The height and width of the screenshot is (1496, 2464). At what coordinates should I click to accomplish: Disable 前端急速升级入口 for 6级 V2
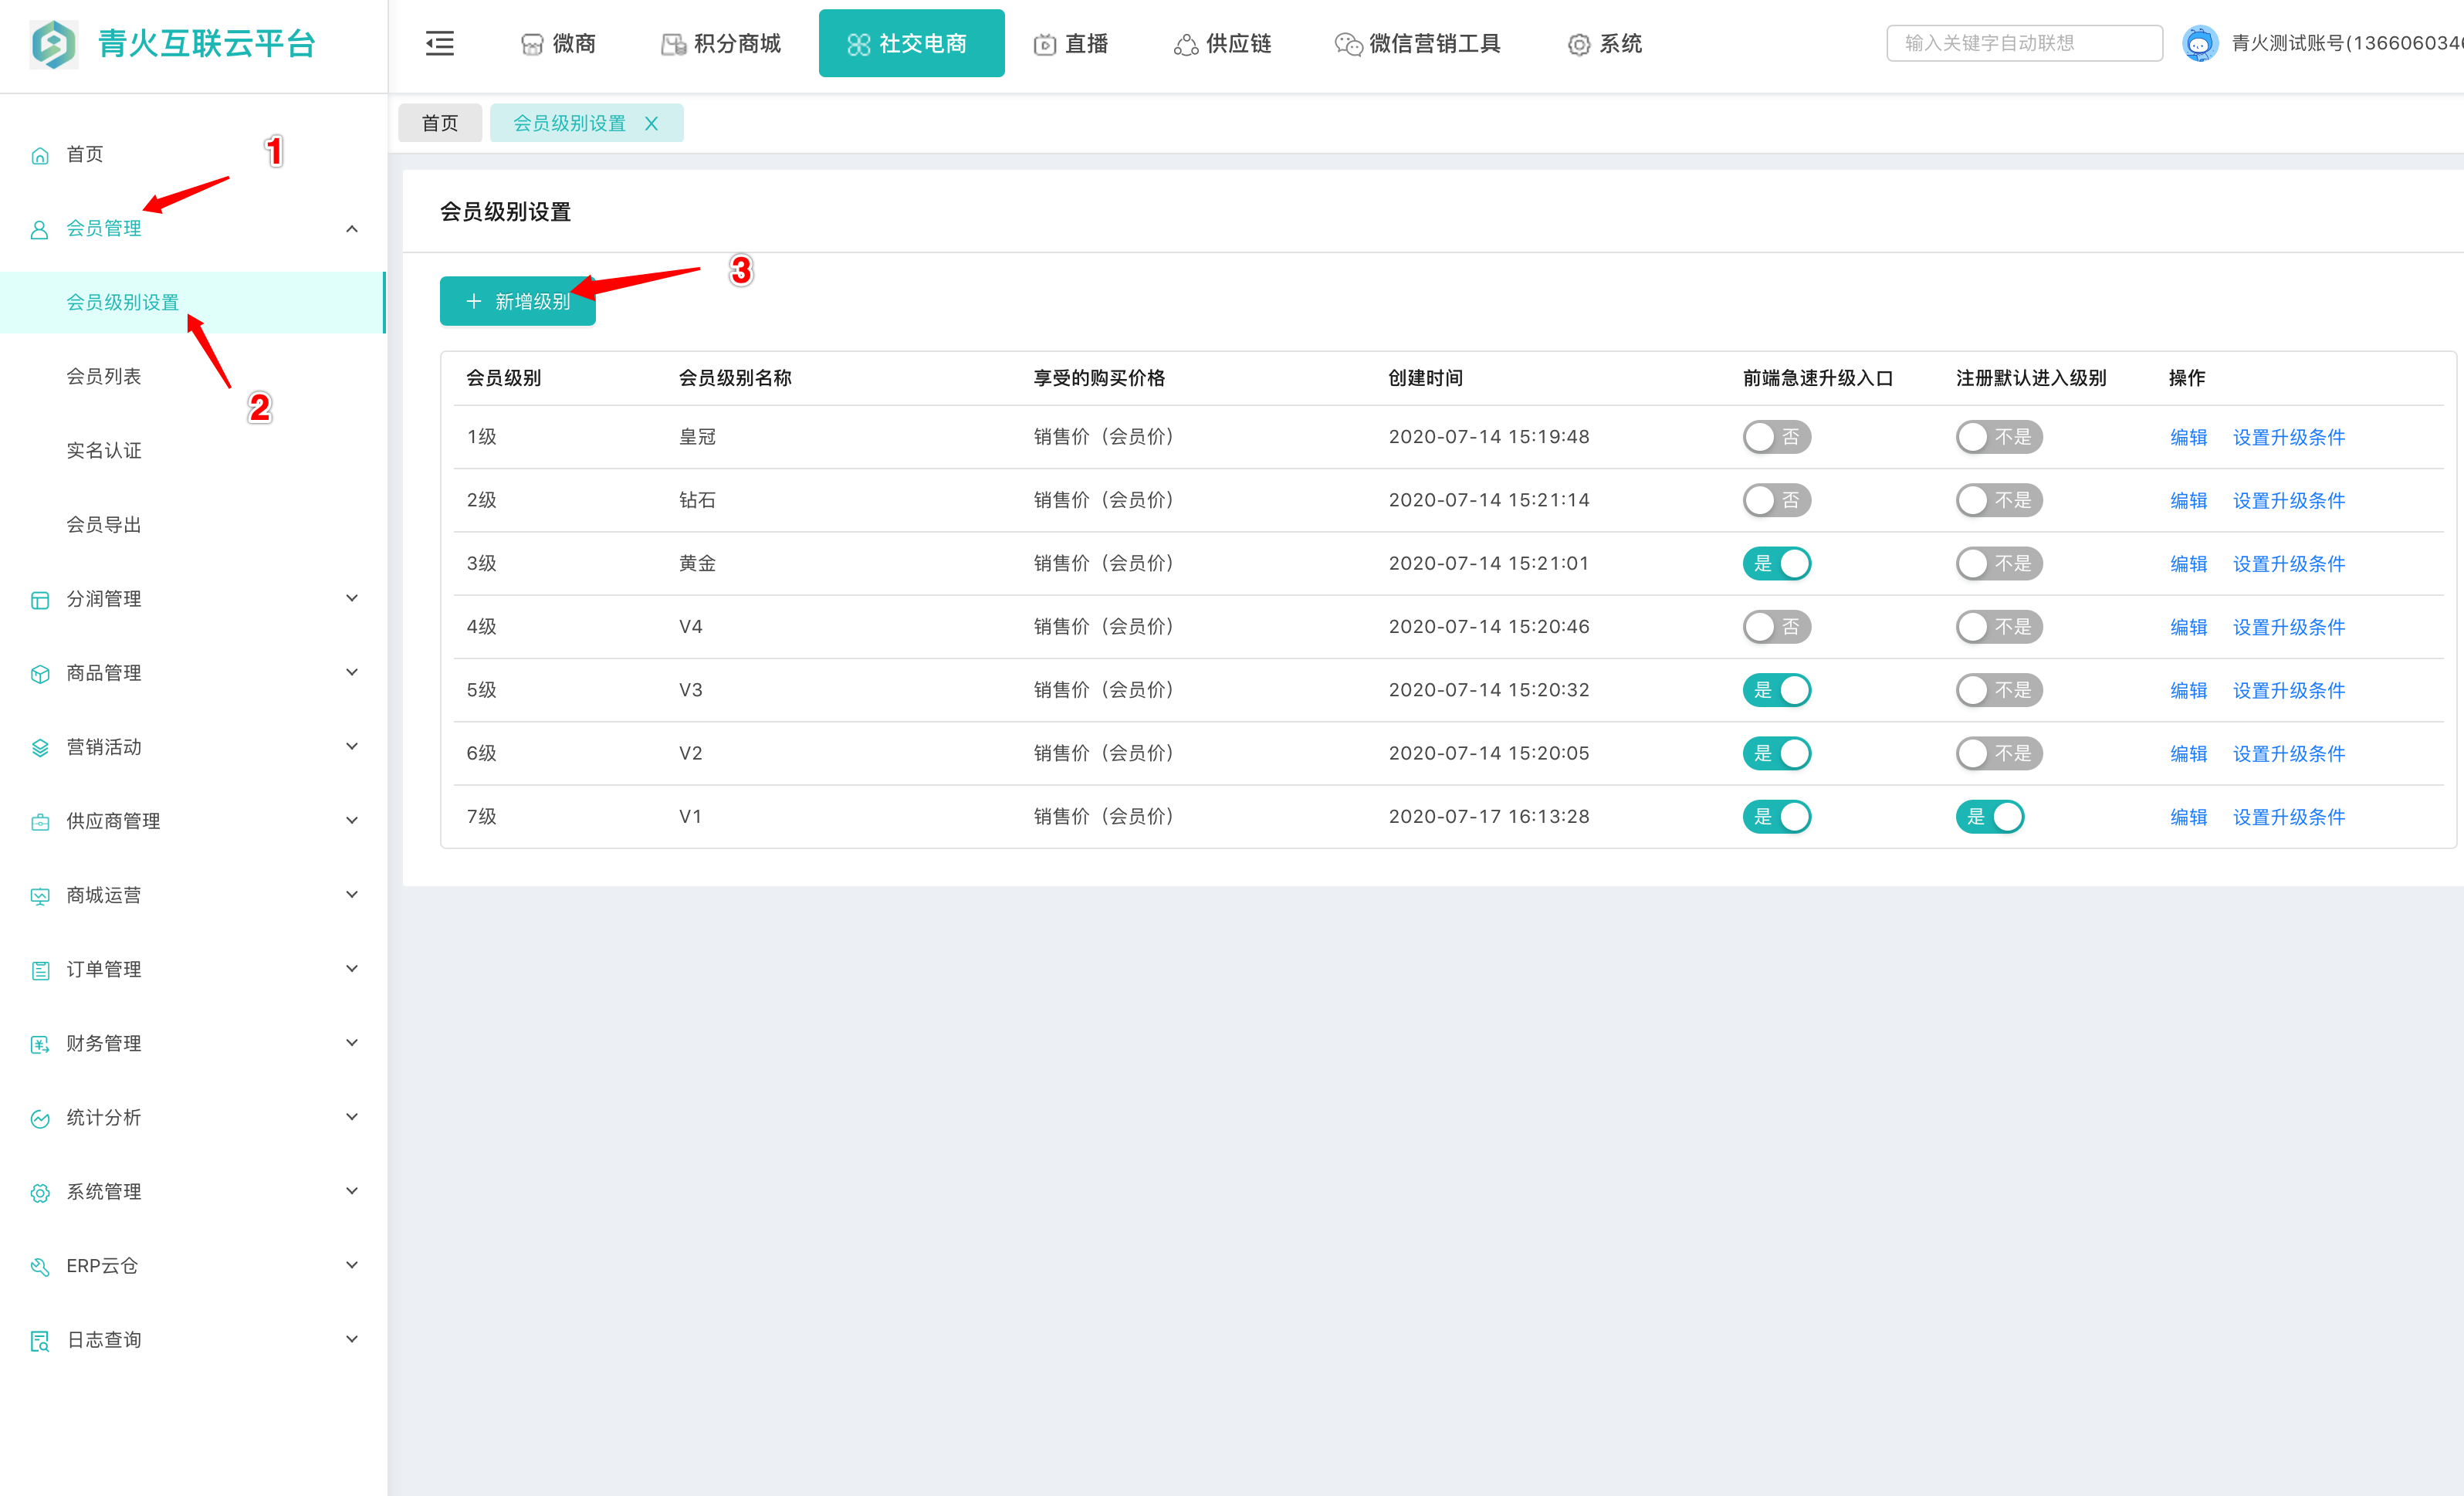(x=1776, y=753)
